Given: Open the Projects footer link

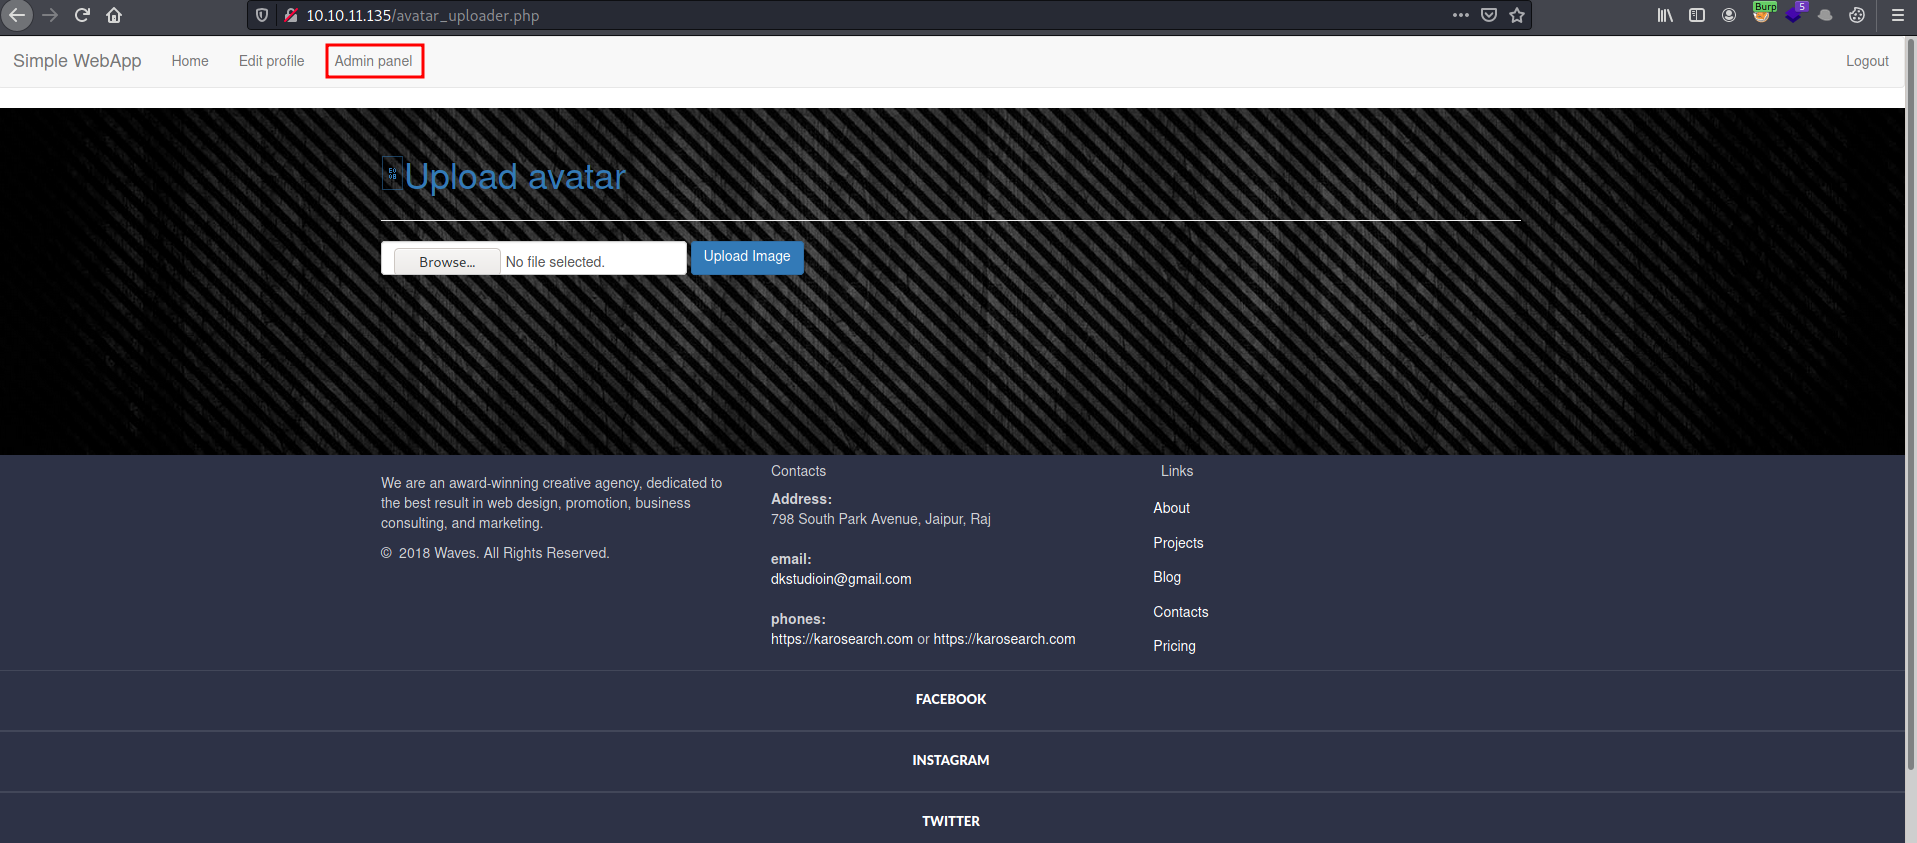Looking at the screenshot, I should coord(1178,543).
